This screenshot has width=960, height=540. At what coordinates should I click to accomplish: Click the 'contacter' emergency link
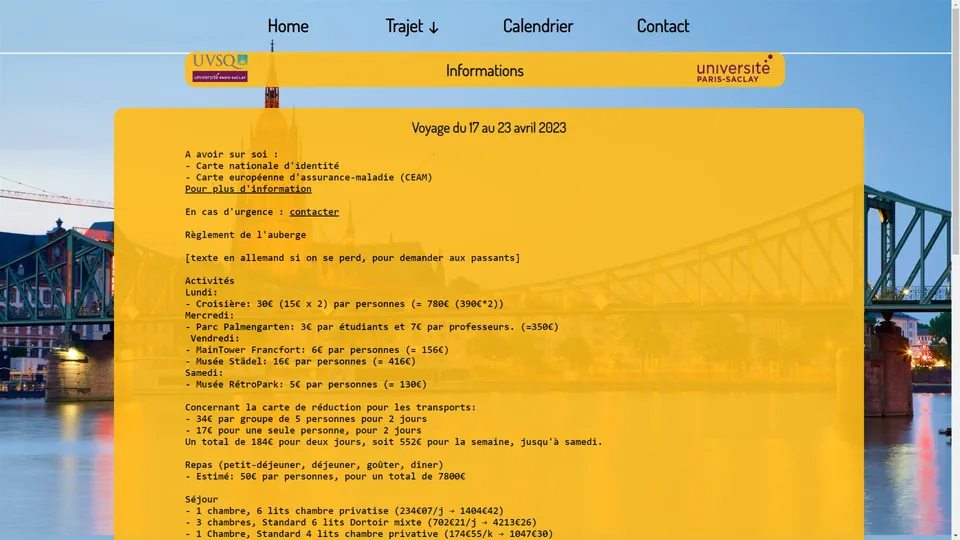(314, 212)
